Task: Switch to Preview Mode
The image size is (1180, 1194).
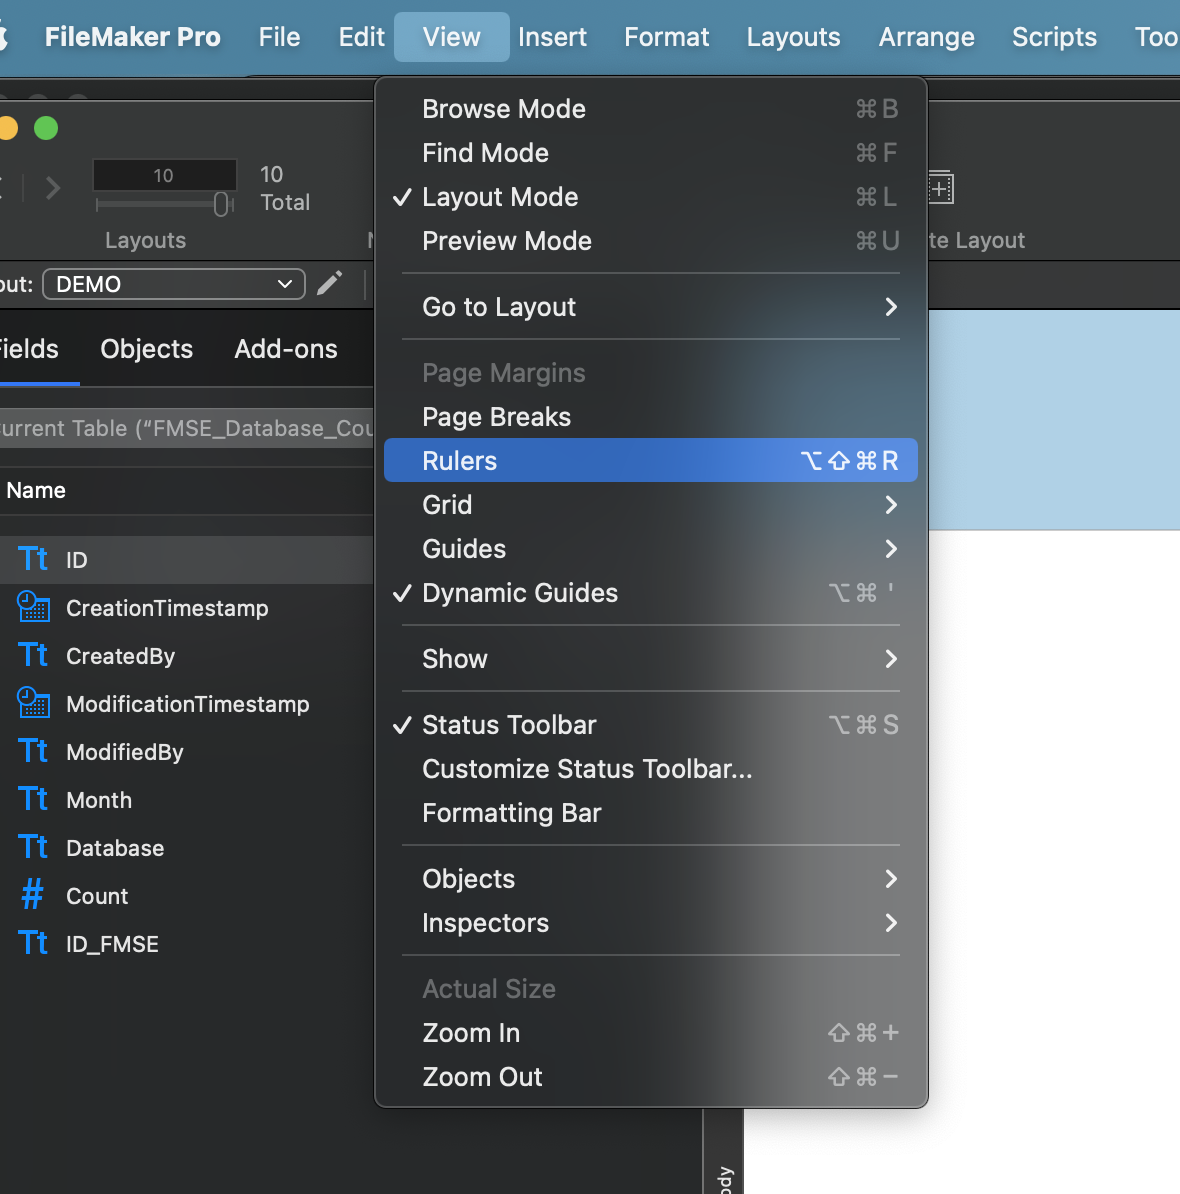Action: click(x=651, y=241)
